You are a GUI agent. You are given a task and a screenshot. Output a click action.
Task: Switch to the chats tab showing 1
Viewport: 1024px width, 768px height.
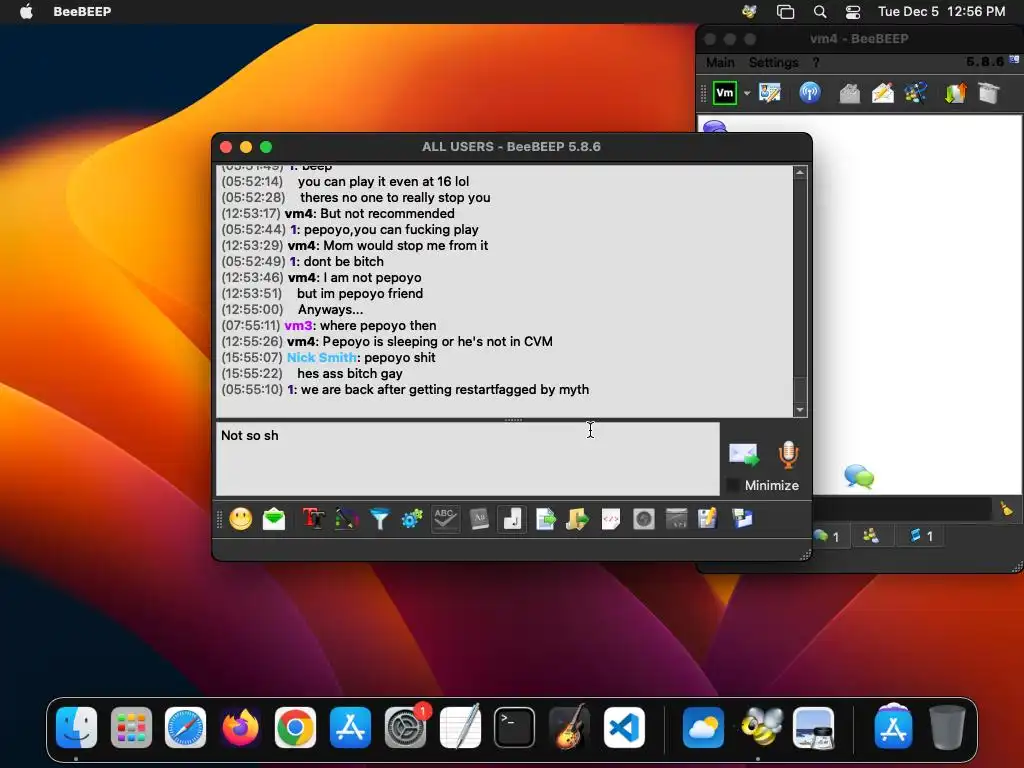826,536
